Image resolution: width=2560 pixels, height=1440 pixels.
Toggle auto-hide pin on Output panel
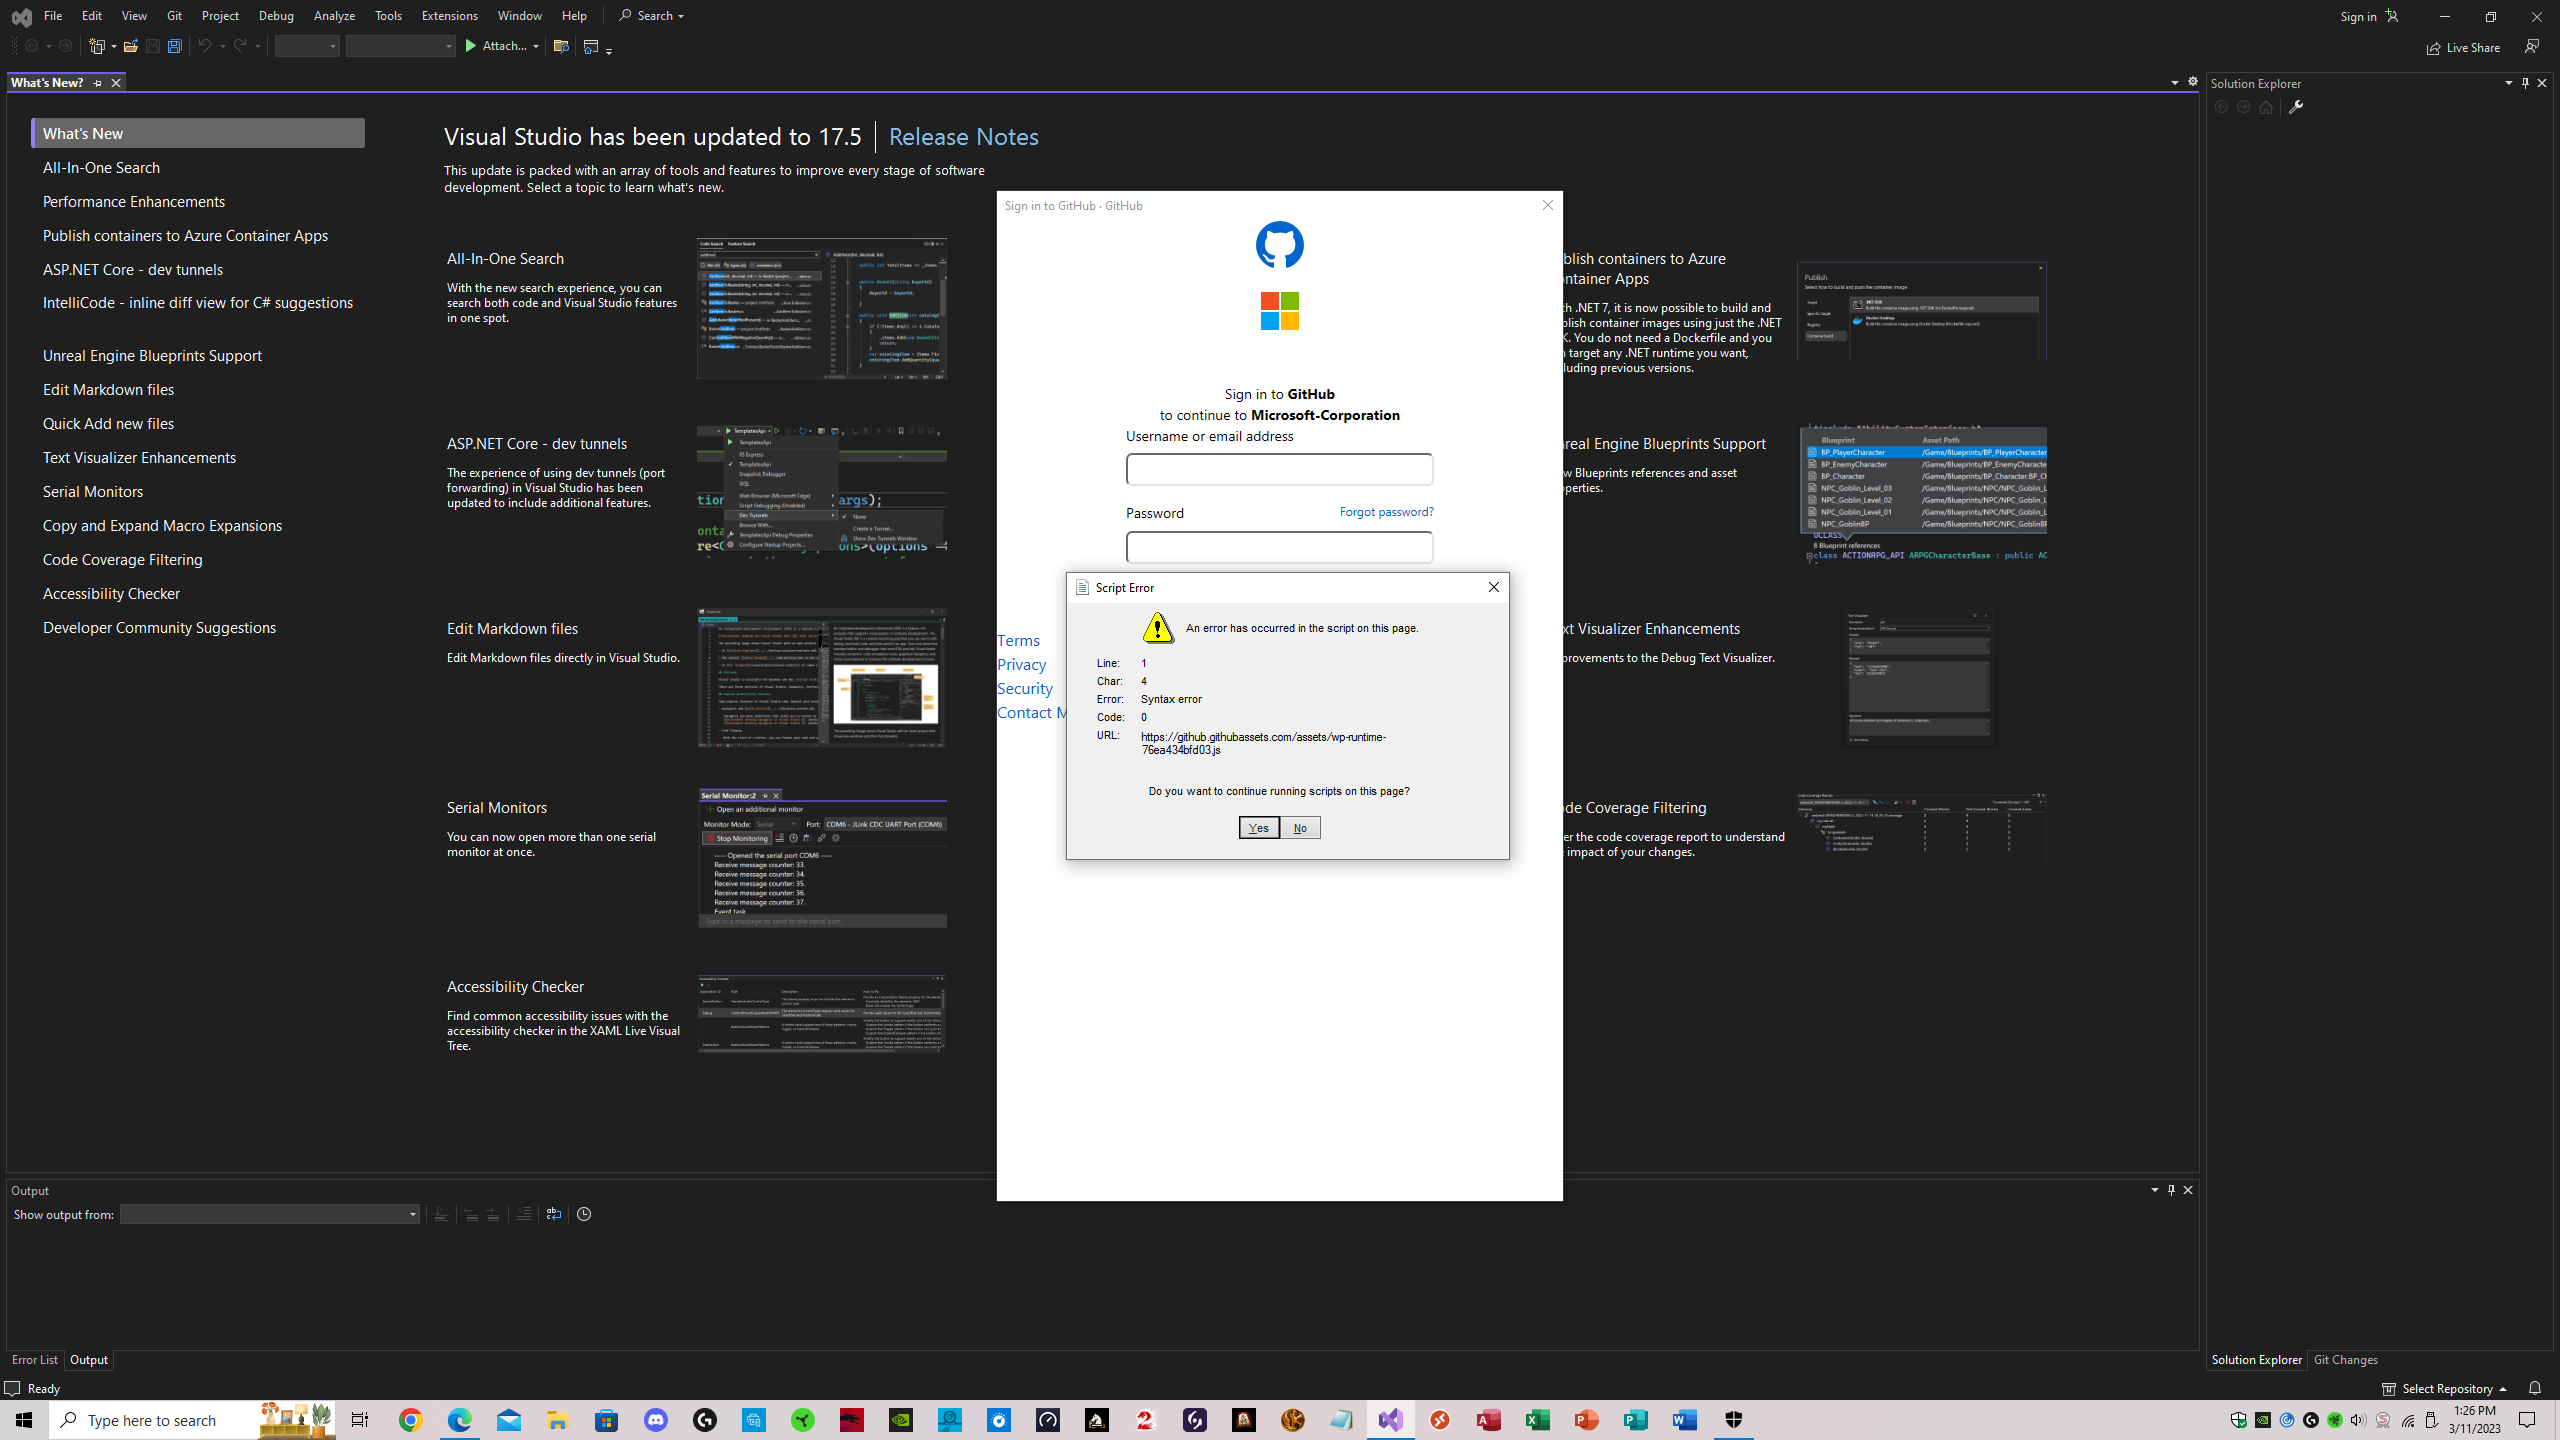[x=2171, y=1190]
